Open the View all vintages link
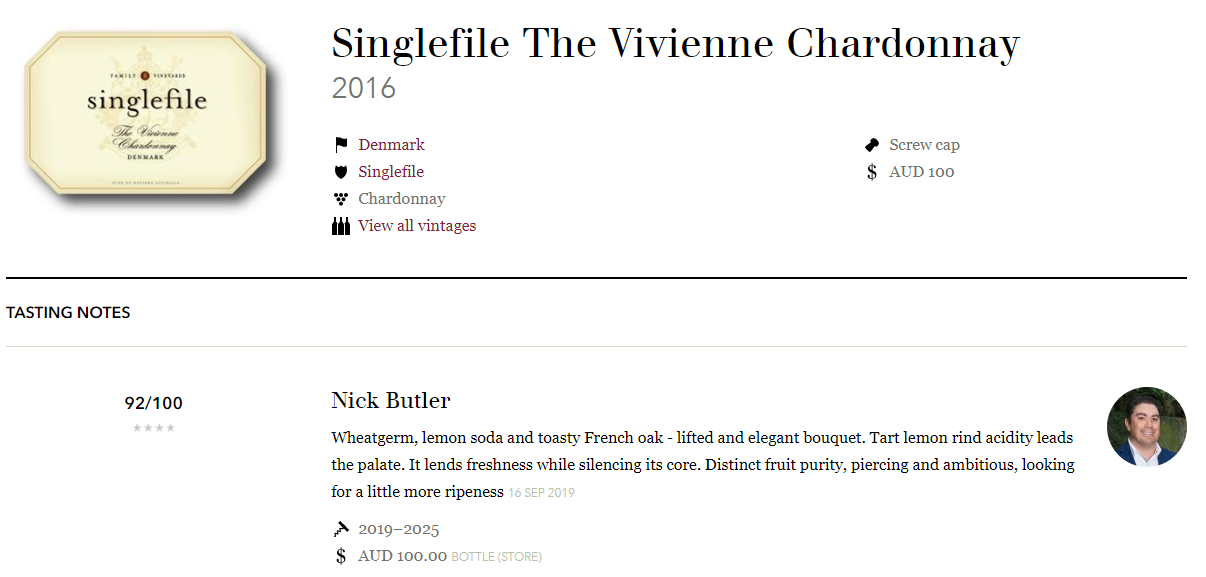 (x=417, y=226)
